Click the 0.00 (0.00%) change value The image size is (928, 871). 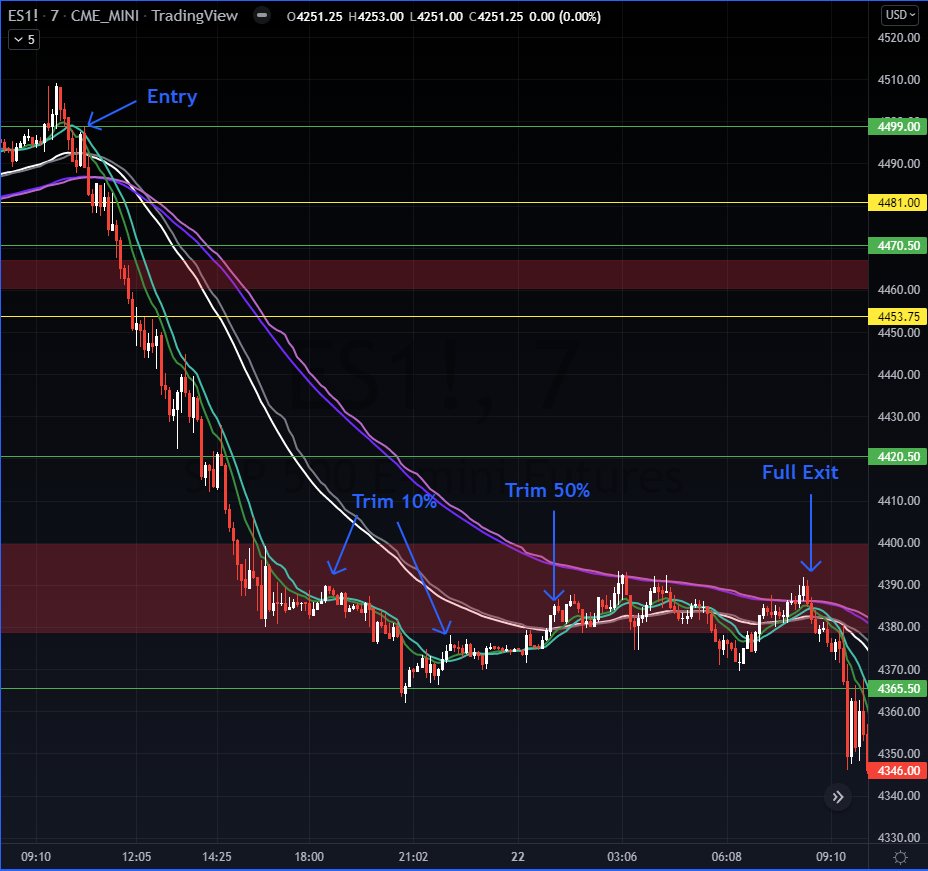[565, 16]
